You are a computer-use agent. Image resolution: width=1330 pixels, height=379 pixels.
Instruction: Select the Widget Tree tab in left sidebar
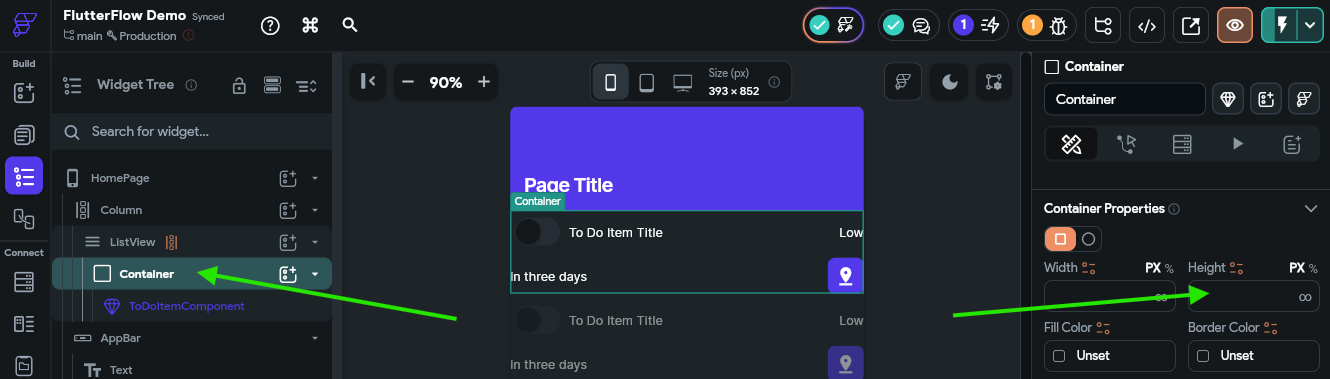click(24, 176)
